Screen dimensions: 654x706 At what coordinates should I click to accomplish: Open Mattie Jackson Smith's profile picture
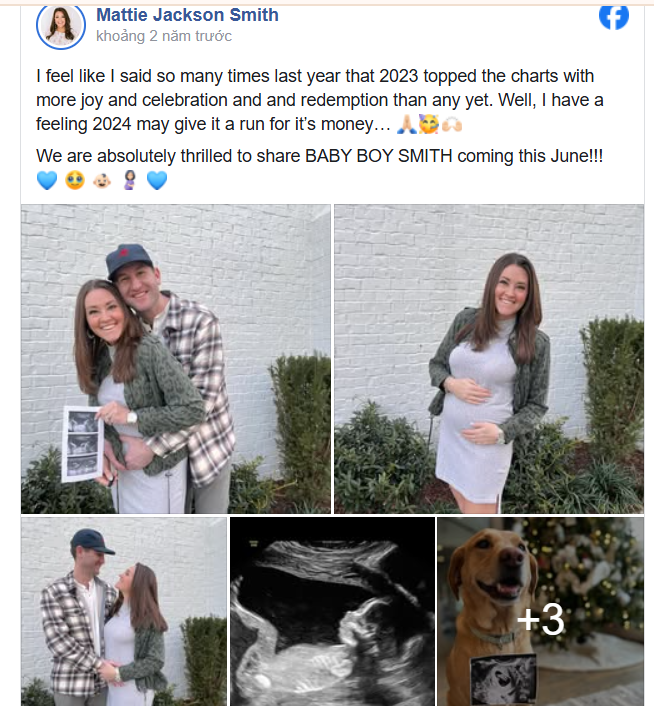[x=60, y=24]
